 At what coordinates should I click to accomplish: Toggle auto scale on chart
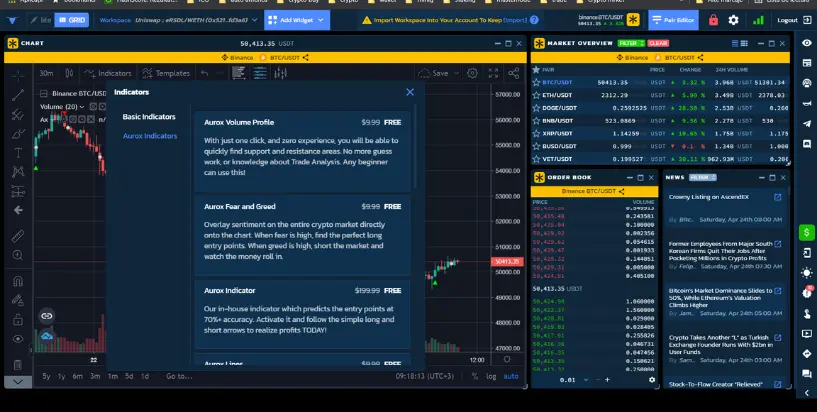[511, 376]
